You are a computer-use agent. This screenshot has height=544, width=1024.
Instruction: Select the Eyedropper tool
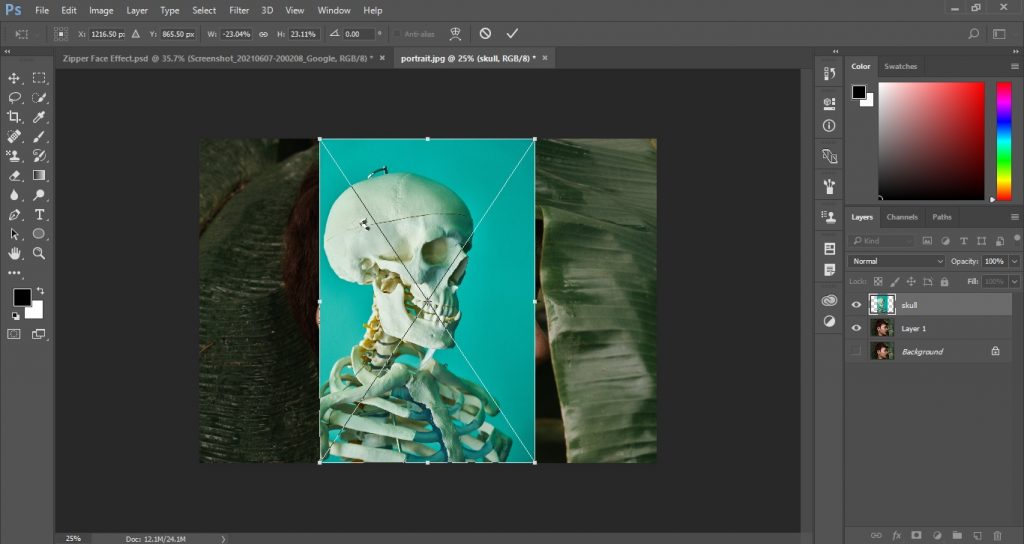click(39, 117)
